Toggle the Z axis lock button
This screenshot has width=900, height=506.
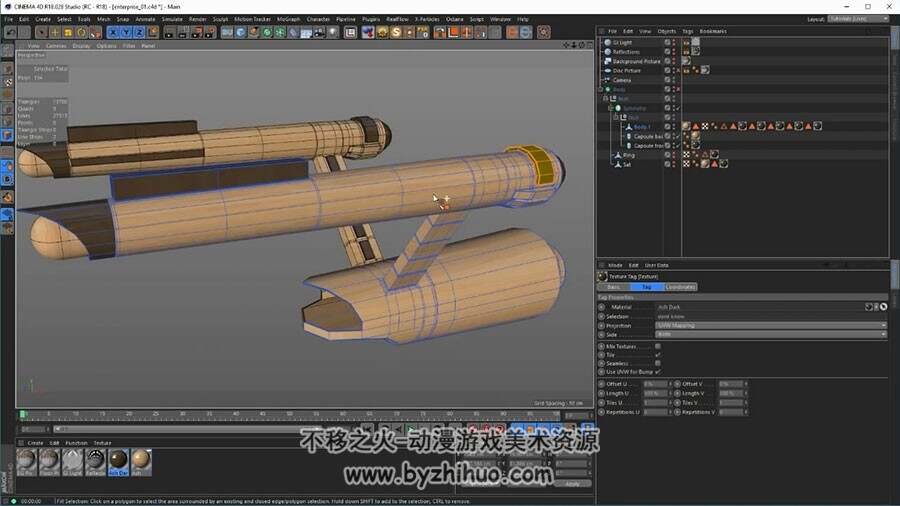click(139, 33)
